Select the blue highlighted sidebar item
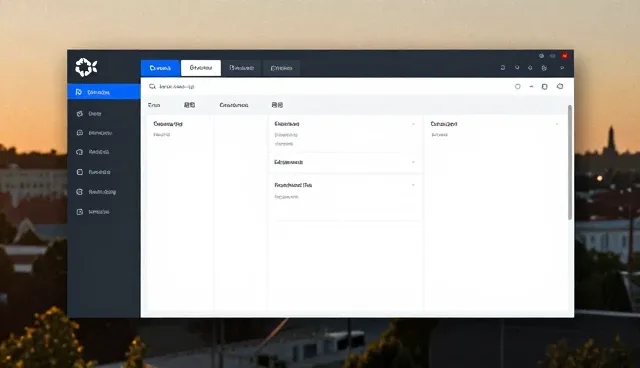 (x=104, y=92)
